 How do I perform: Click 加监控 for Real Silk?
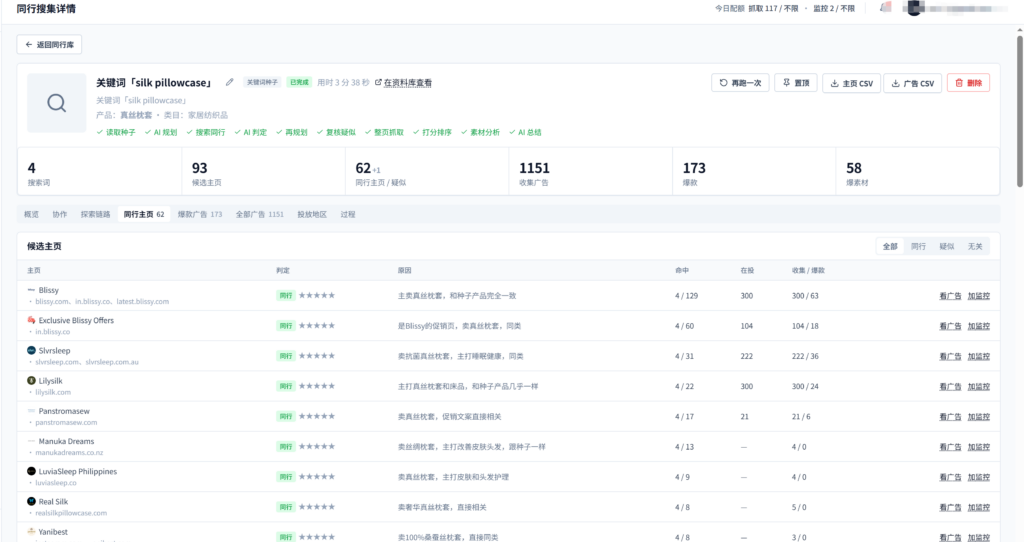click(978, 507)
